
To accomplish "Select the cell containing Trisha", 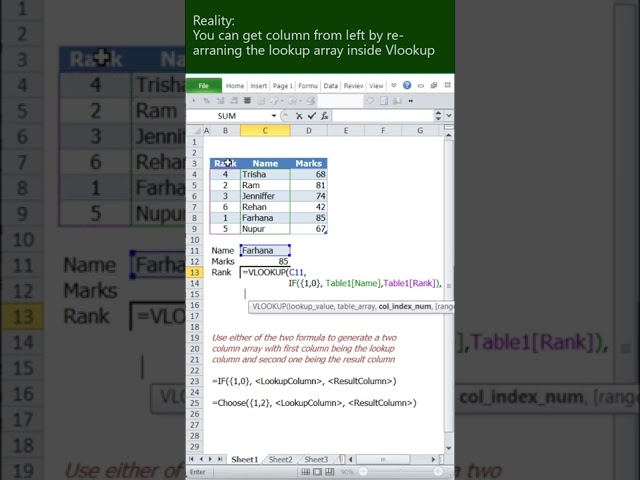I will pyautogui.click(x=265, y=174).
